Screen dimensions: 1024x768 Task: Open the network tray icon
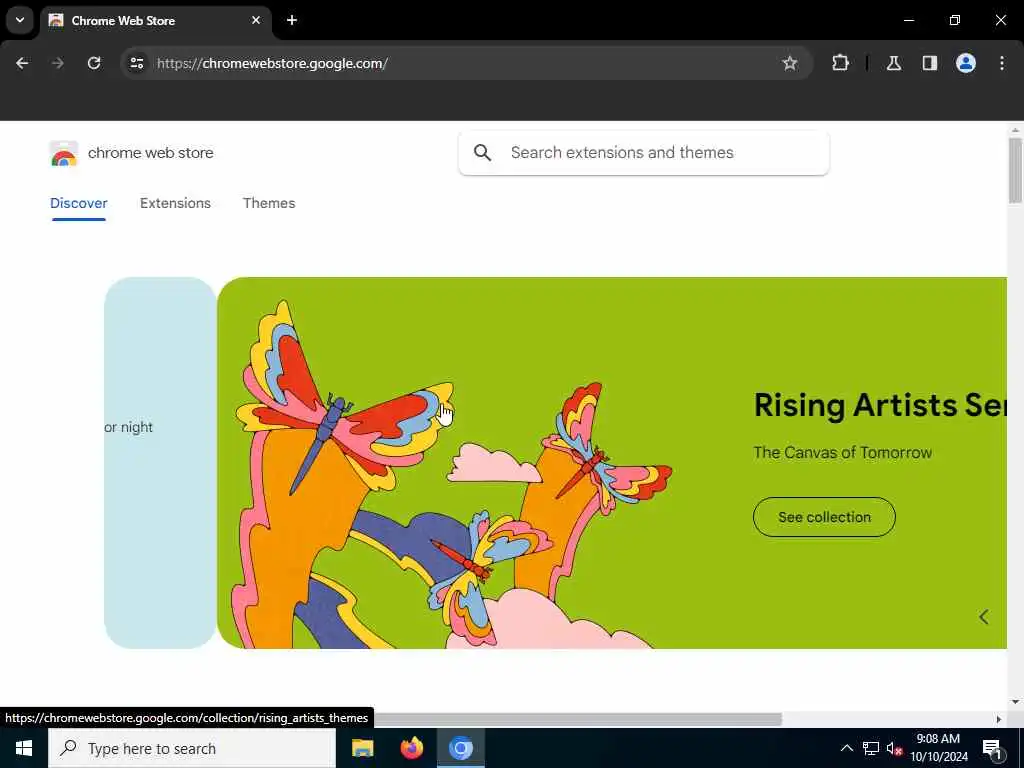(x=871, y=748)
